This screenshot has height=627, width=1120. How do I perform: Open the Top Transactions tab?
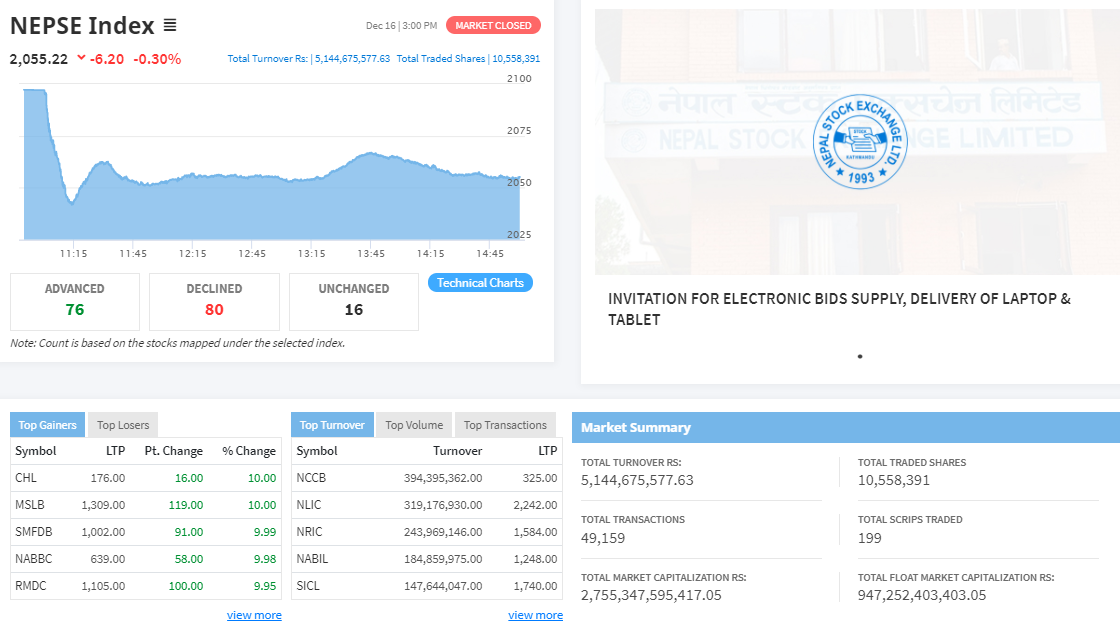click(505, 425)
